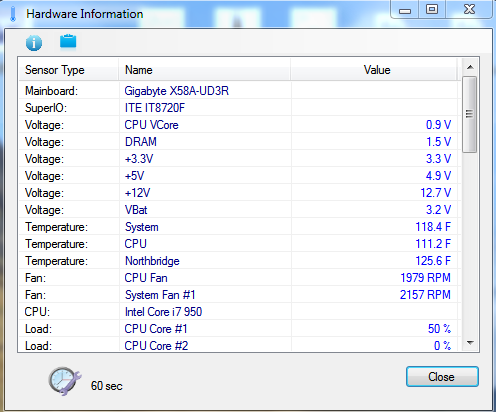
Task: Click the vertical scrollbar thumb
Action: point(470,114)
